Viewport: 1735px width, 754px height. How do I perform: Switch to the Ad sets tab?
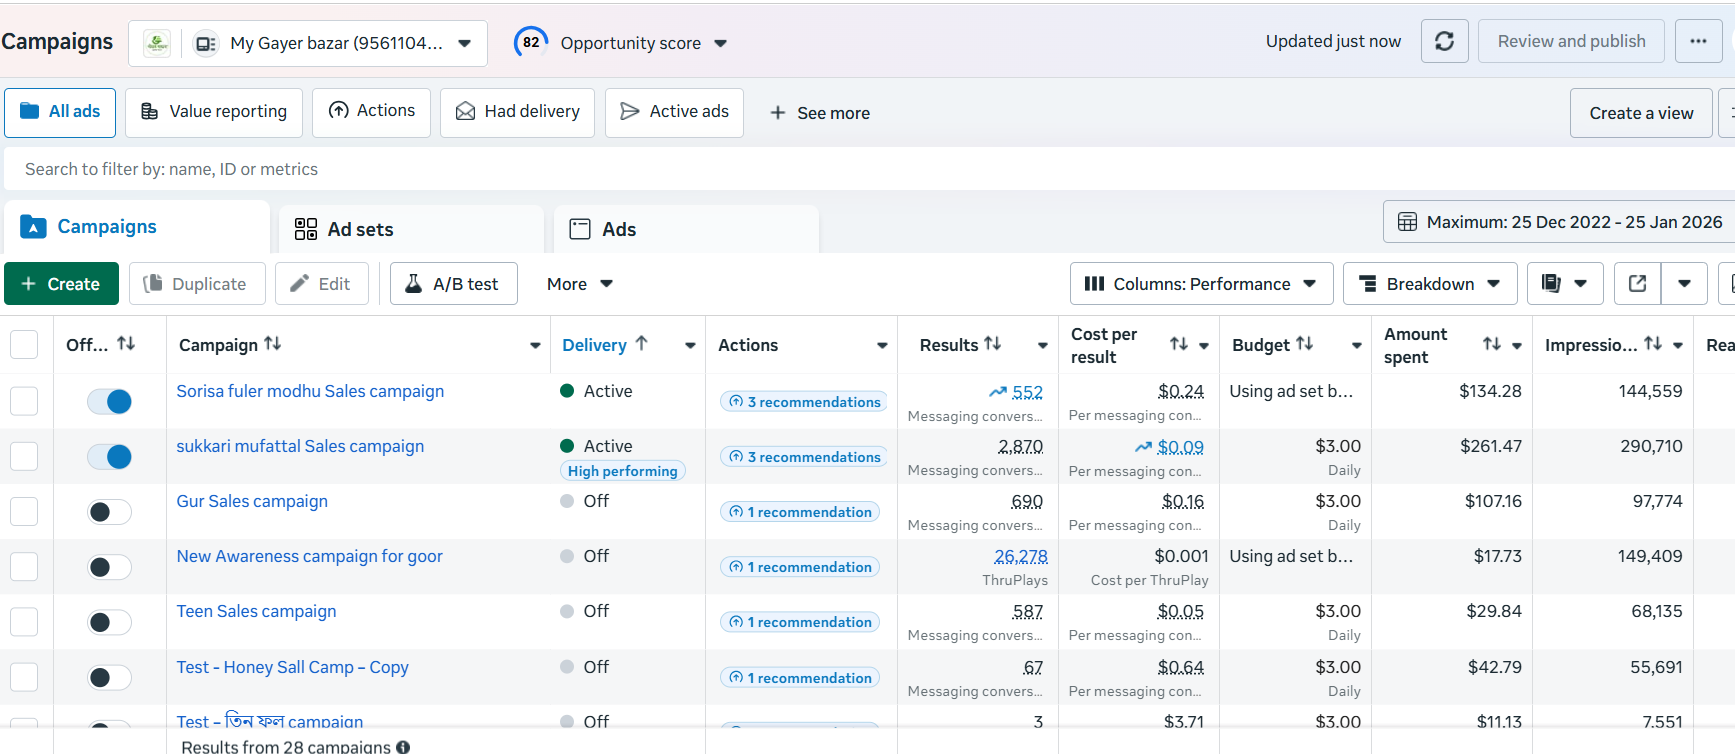point(360,230)
